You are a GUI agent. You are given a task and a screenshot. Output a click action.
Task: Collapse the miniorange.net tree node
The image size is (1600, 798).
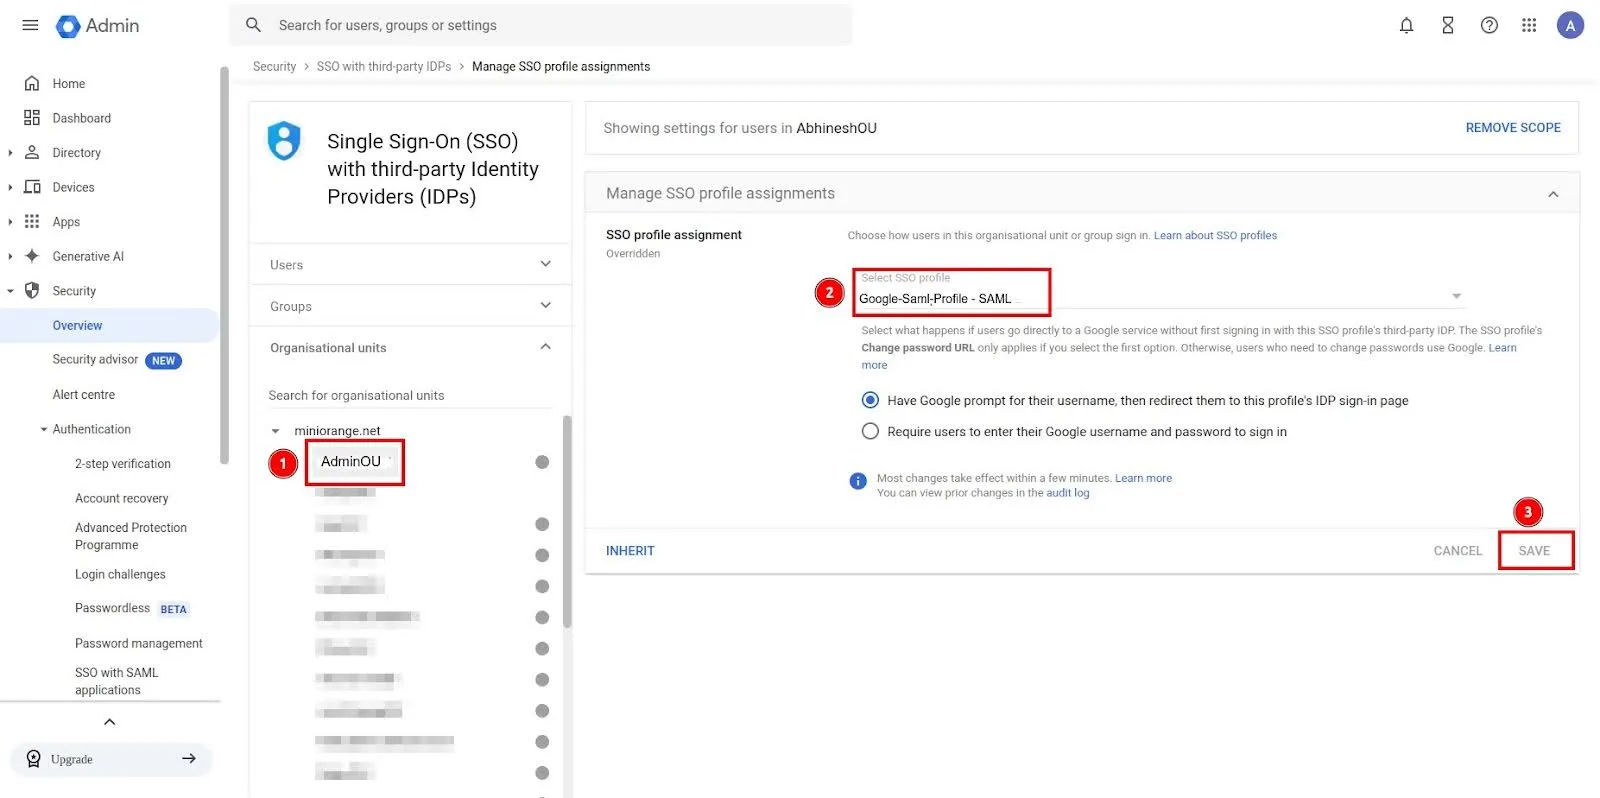point(275,431)
